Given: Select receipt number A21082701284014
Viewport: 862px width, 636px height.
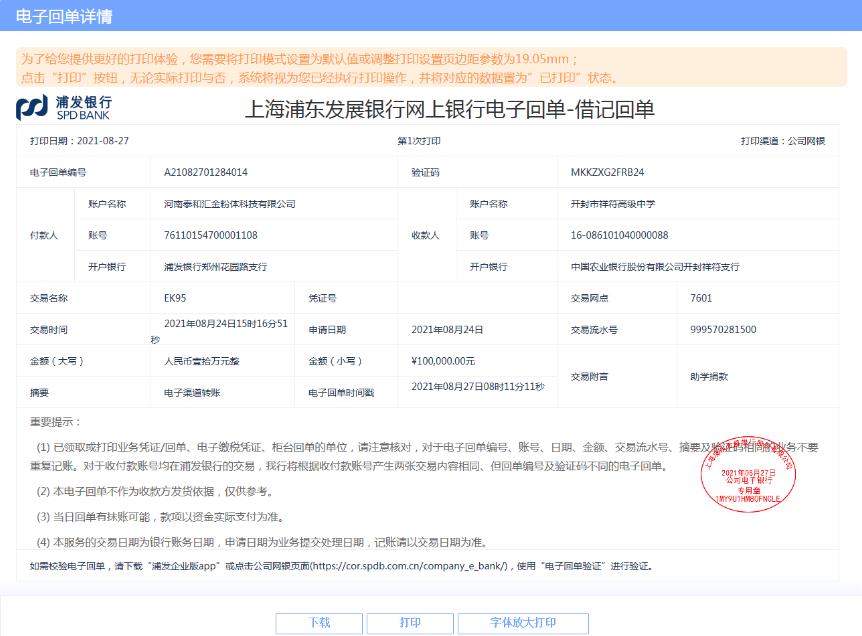Looking at the screenshot, I should [x=205, y=172].
